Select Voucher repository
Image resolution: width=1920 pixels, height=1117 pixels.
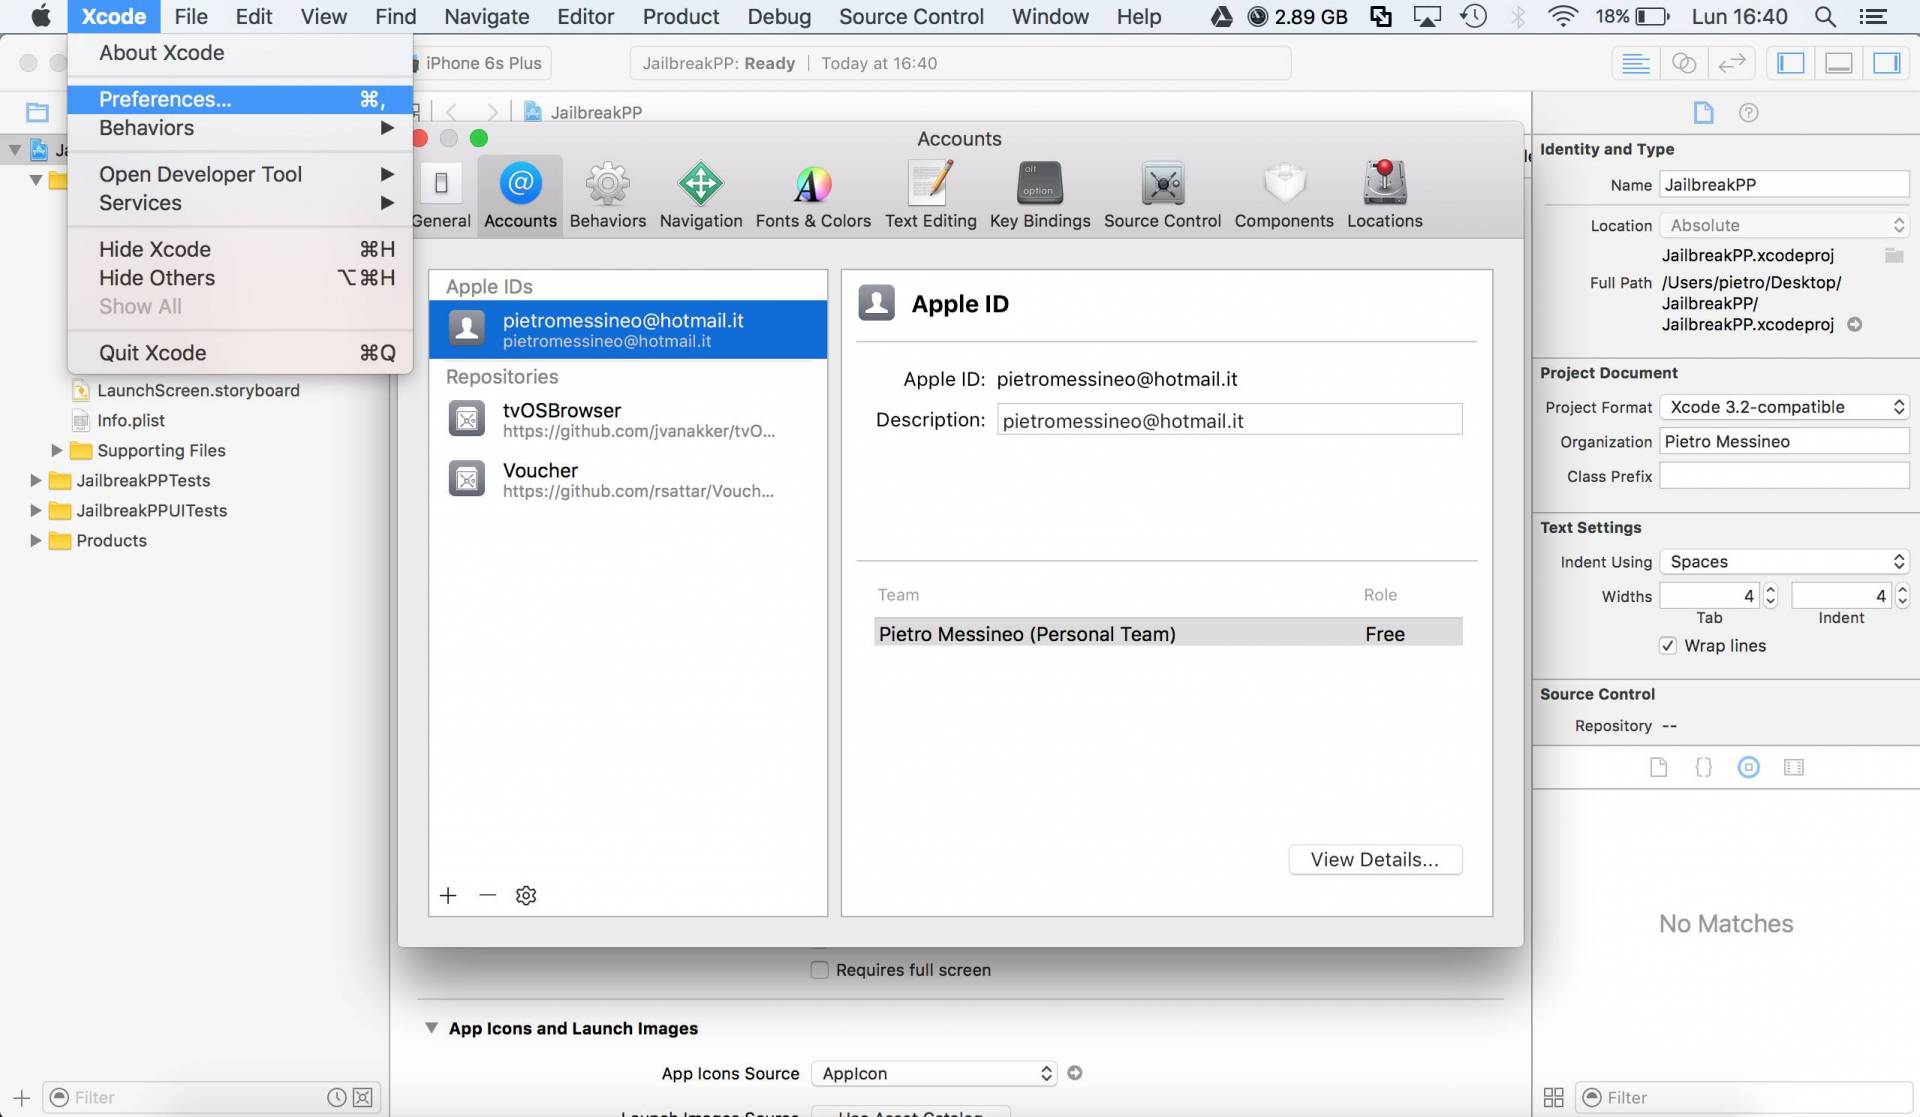pyautogui.click(x=628, y=480)
